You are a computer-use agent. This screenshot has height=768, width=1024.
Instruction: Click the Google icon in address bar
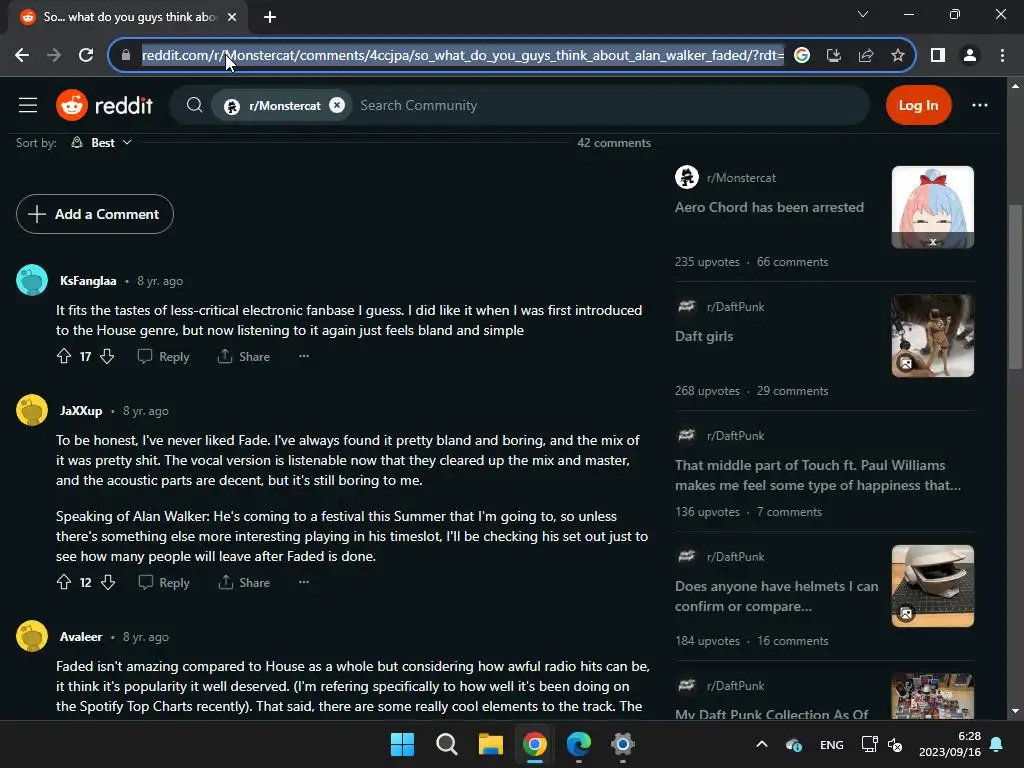pyautogui.click(x=802, y=56)
